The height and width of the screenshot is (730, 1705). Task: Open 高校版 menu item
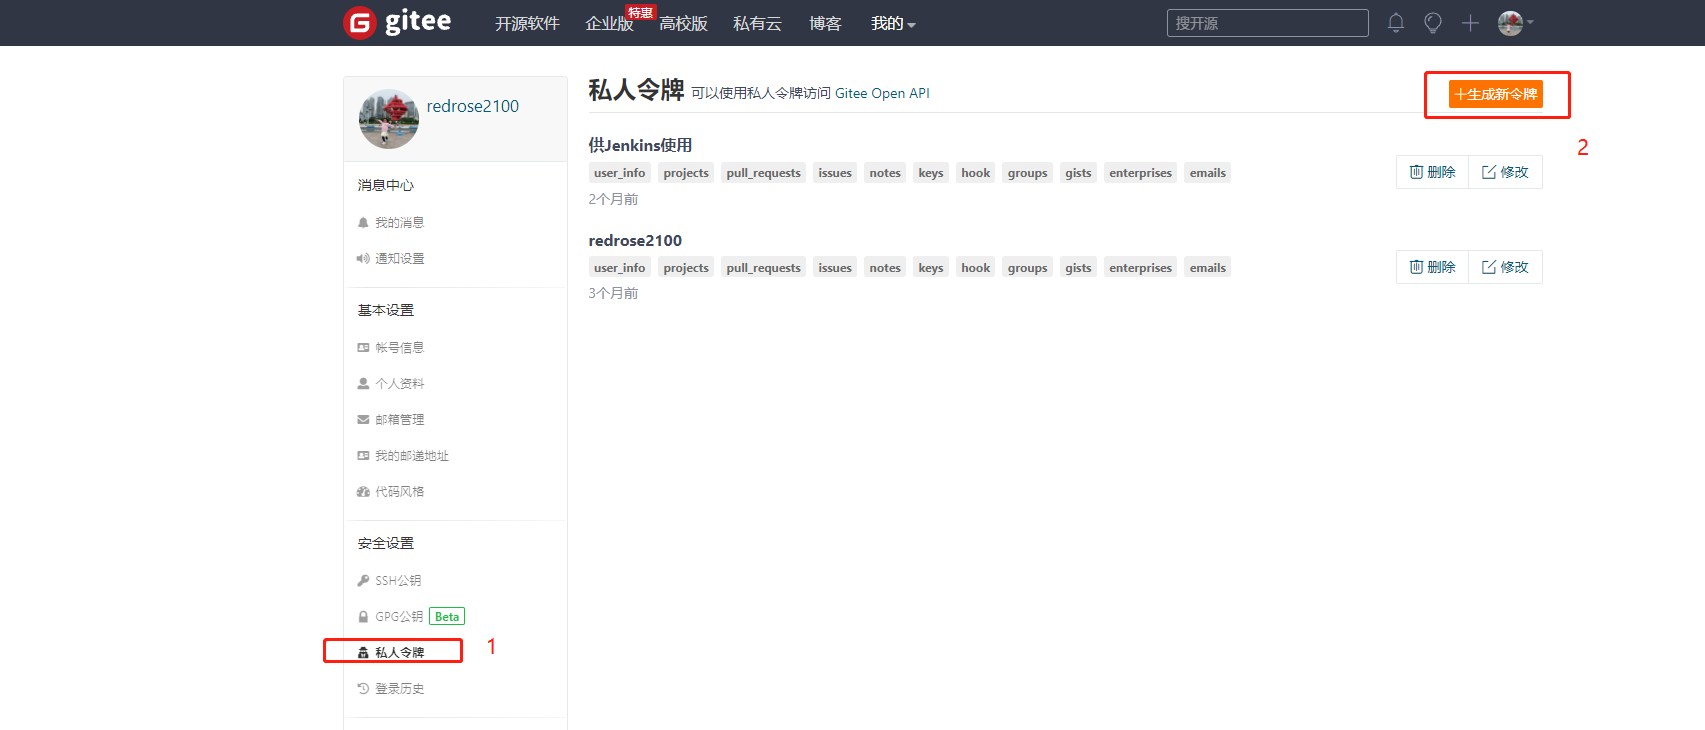(x=683, y=23)
